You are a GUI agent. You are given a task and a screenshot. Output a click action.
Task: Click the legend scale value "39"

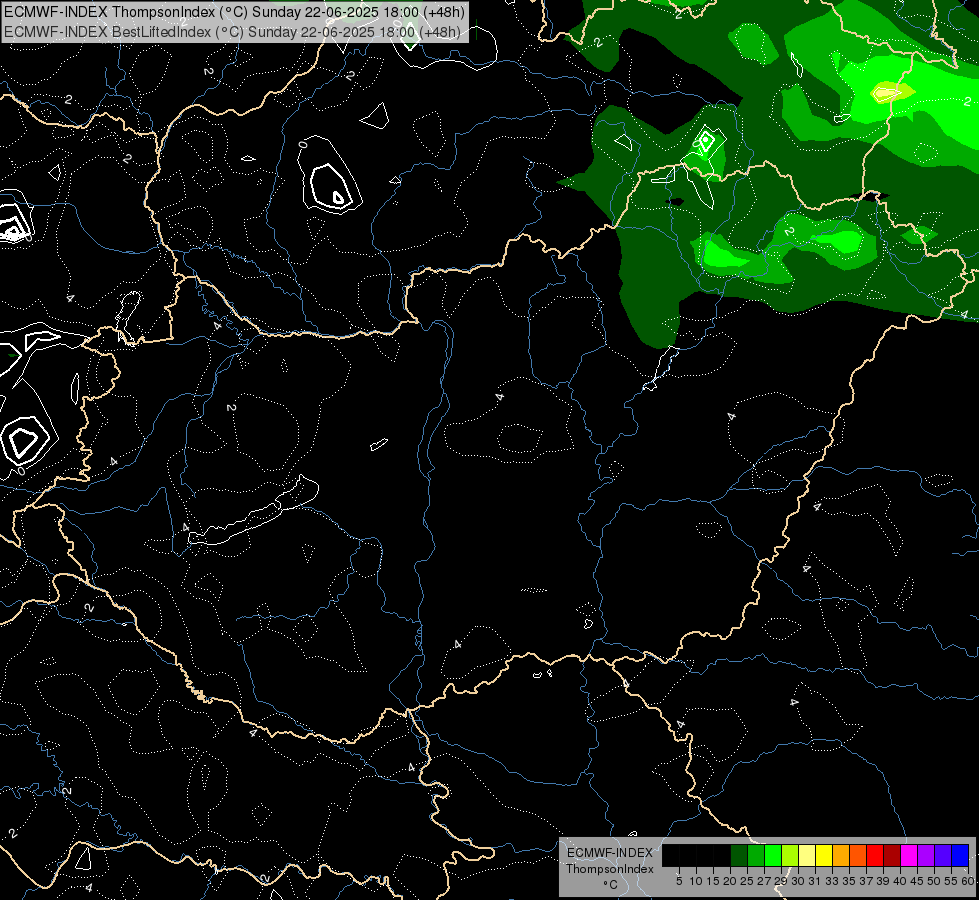pos(883,881)
